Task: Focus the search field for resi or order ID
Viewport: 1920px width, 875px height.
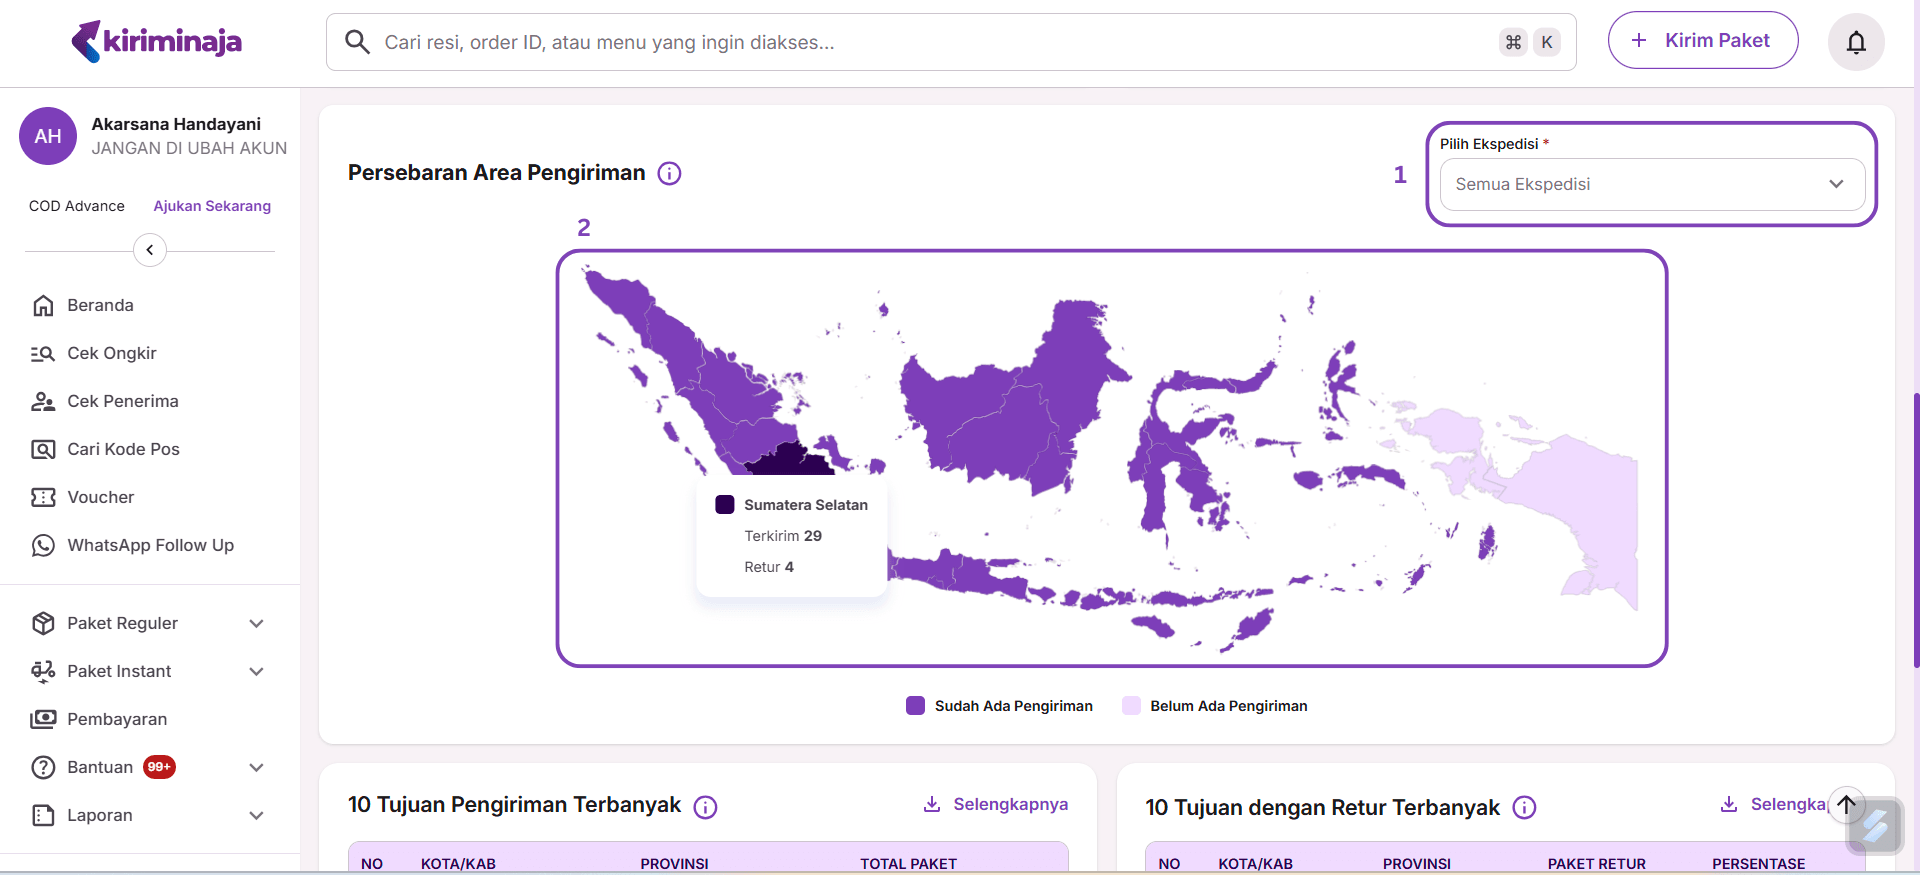Action: (x=930, y=42)
